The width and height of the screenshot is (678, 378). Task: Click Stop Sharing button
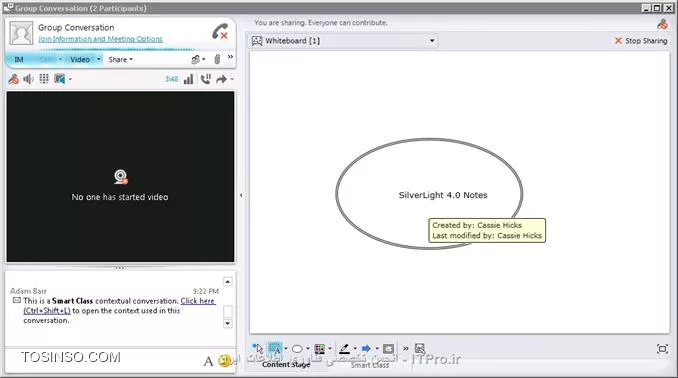641,41
